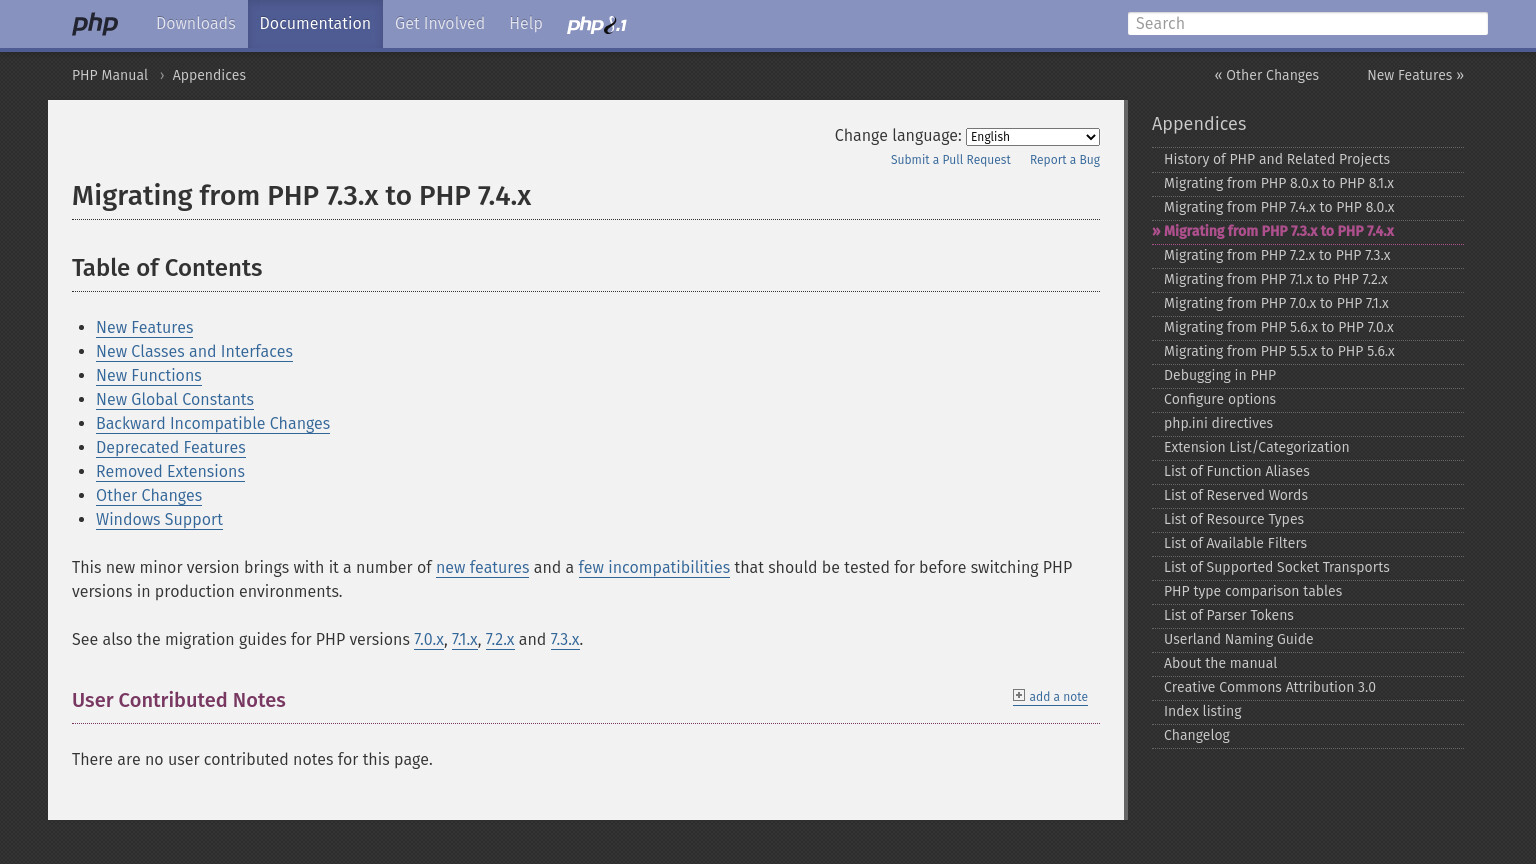The image size is (1536, 864).
Task: Open Debugging in PHP sidebar link
Action: pyautogui.click(x=1308, y=376)
